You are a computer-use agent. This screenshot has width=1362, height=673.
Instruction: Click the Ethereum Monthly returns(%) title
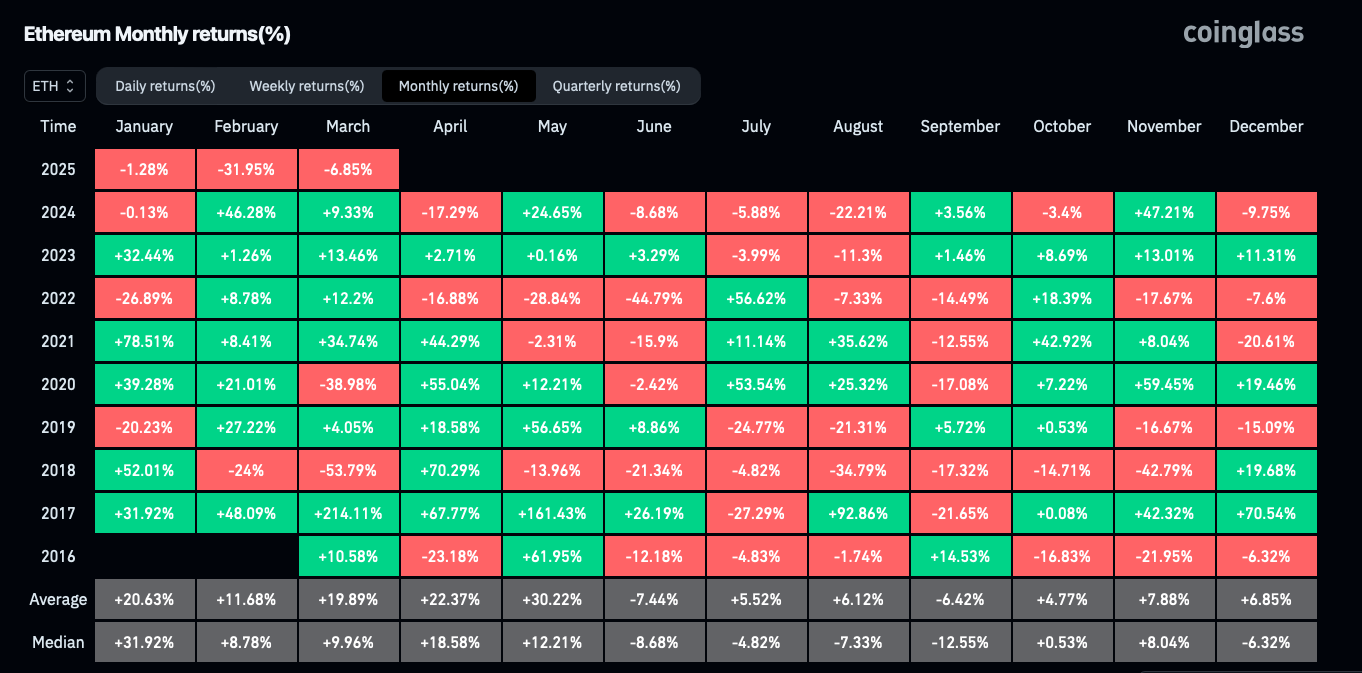(157, 34)
